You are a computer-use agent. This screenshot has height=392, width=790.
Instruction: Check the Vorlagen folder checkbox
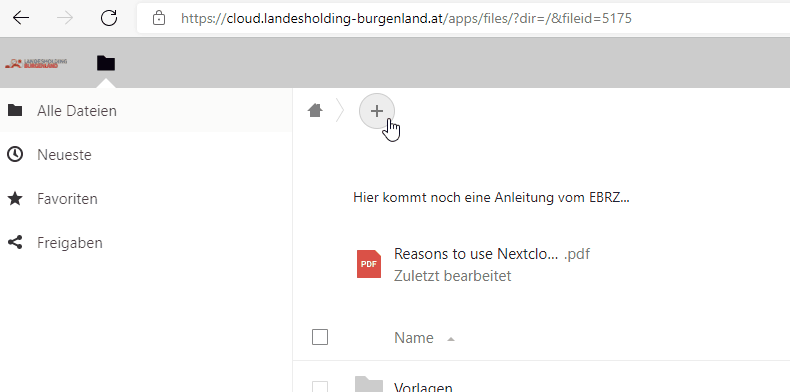[320, 387]
